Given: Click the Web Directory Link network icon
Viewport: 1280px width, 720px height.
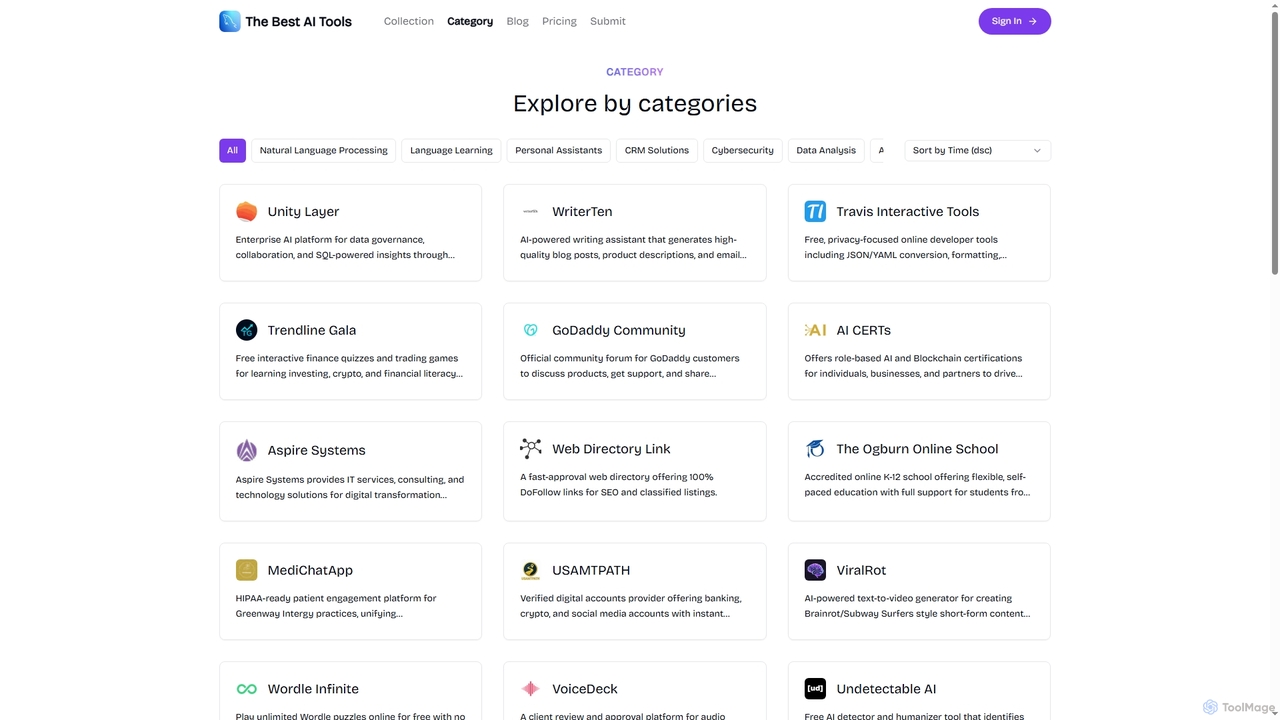Looking at the screenshot, I should (531, 449).
